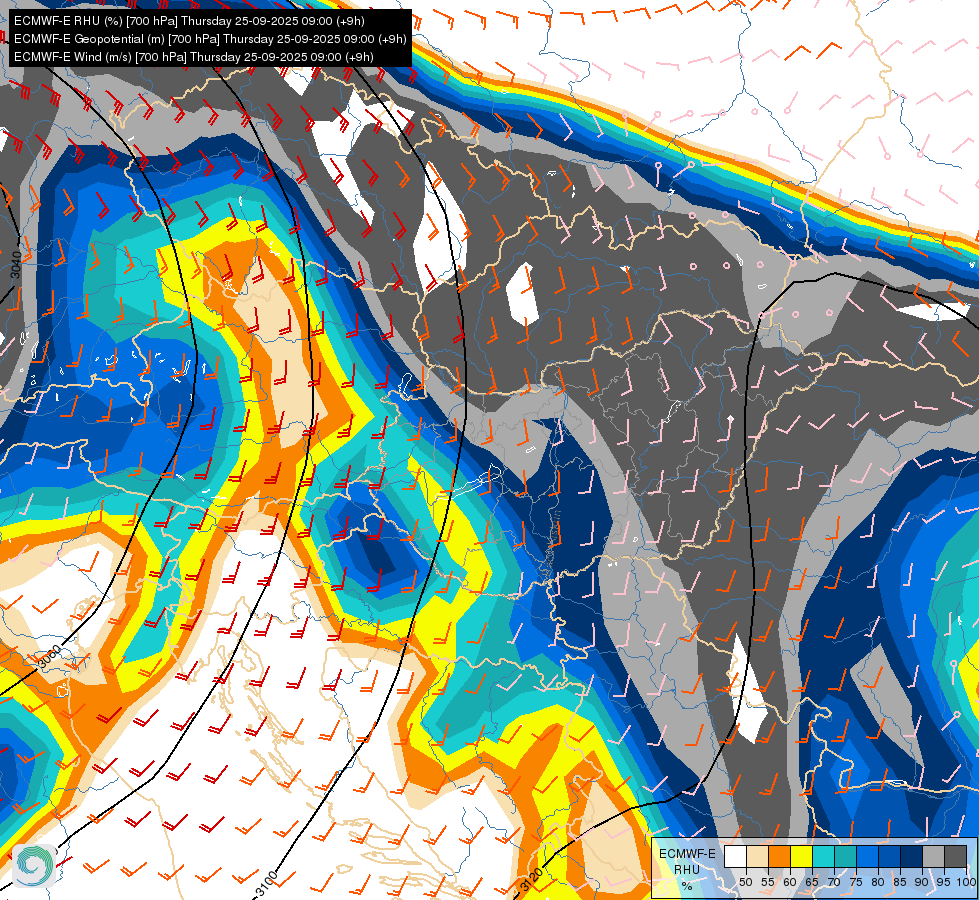The image size is (979, 900).
Task: Click the dark blue 80-85 legend swatch
Action: 889,856
